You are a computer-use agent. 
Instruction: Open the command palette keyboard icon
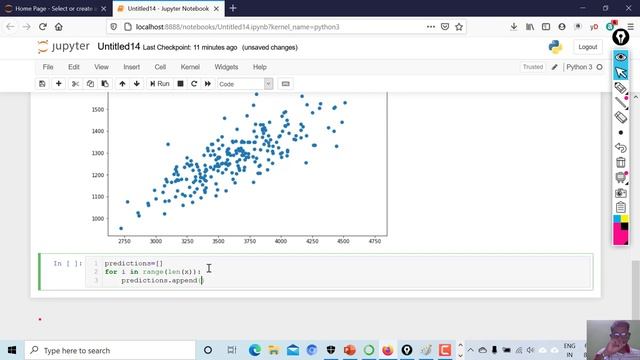point(285,84)
